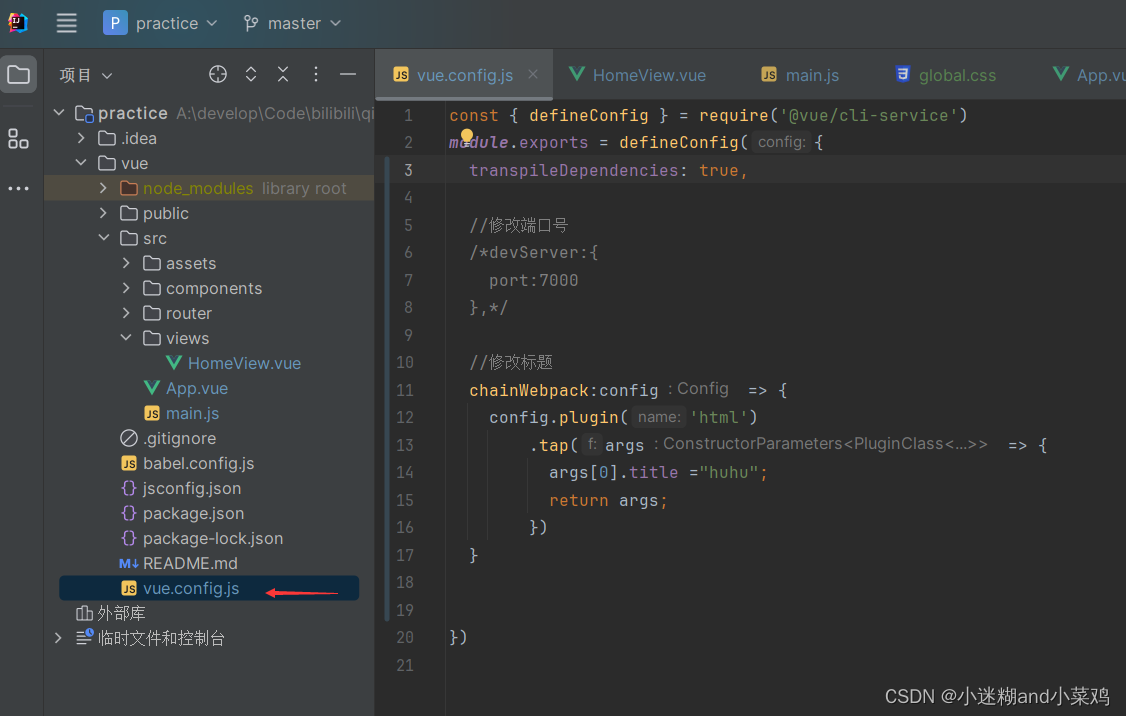Click the 'chainWebpack' property name

pyautogui.click(x=529, y=390)
